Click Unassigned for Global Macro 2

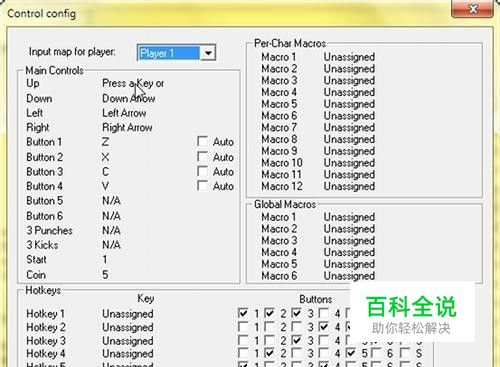[x=349, y=229]
